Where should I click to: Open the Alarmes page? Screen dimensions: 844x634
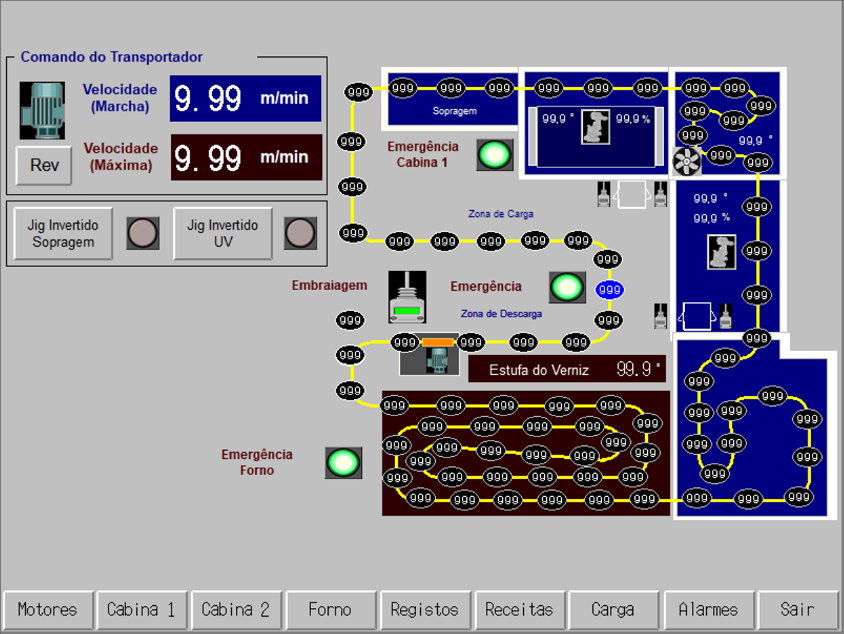(708, 609)
